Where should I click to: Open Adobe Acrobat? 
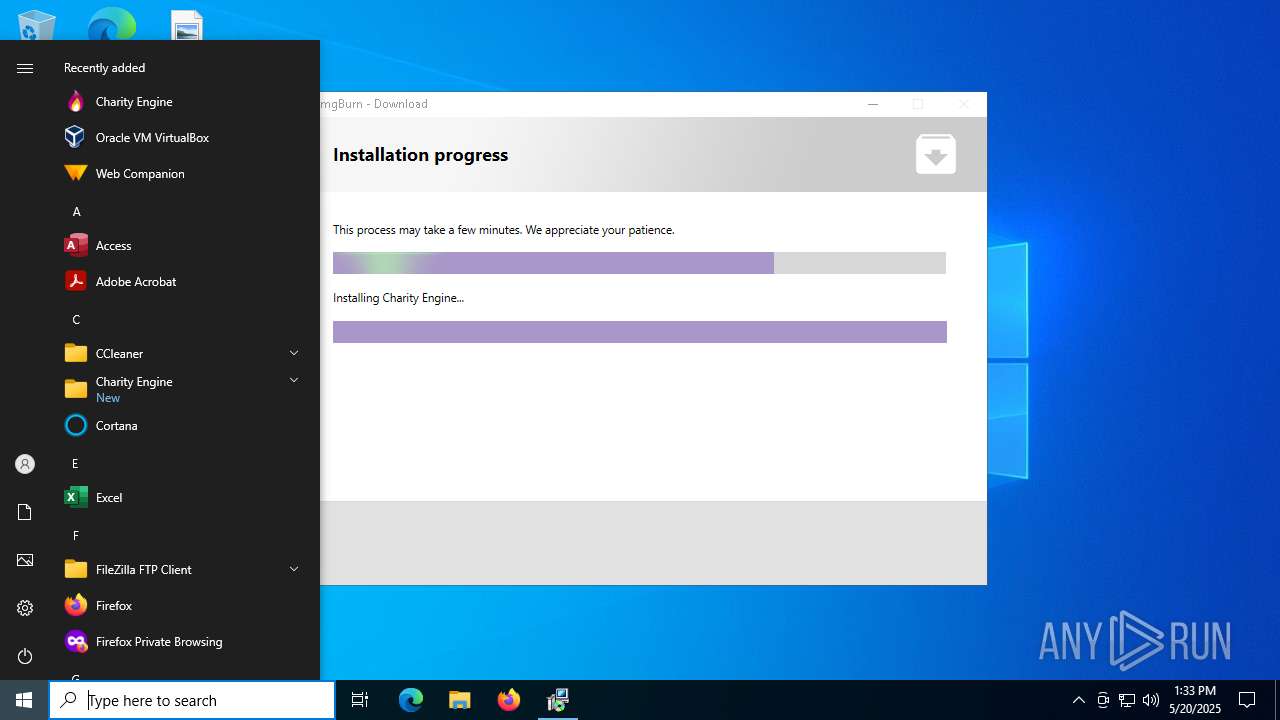click(182, 282)
